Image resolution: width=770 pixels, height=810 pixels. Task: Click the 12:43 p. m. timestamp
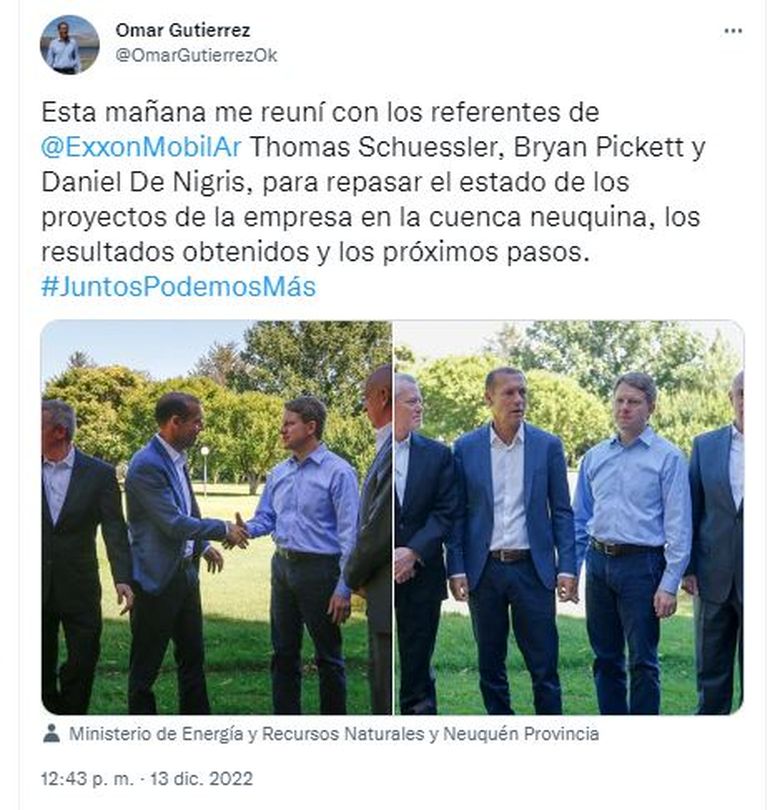point(87,778)
